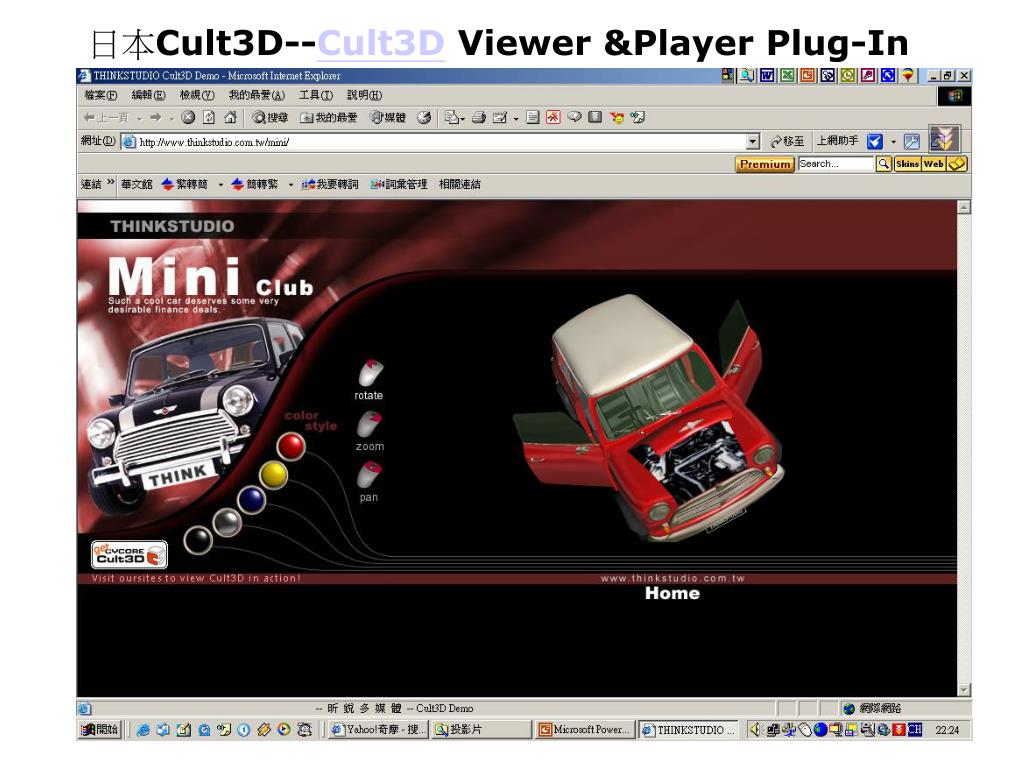Expand the dropdown next to 上網助手 icon

coord(893,142)
